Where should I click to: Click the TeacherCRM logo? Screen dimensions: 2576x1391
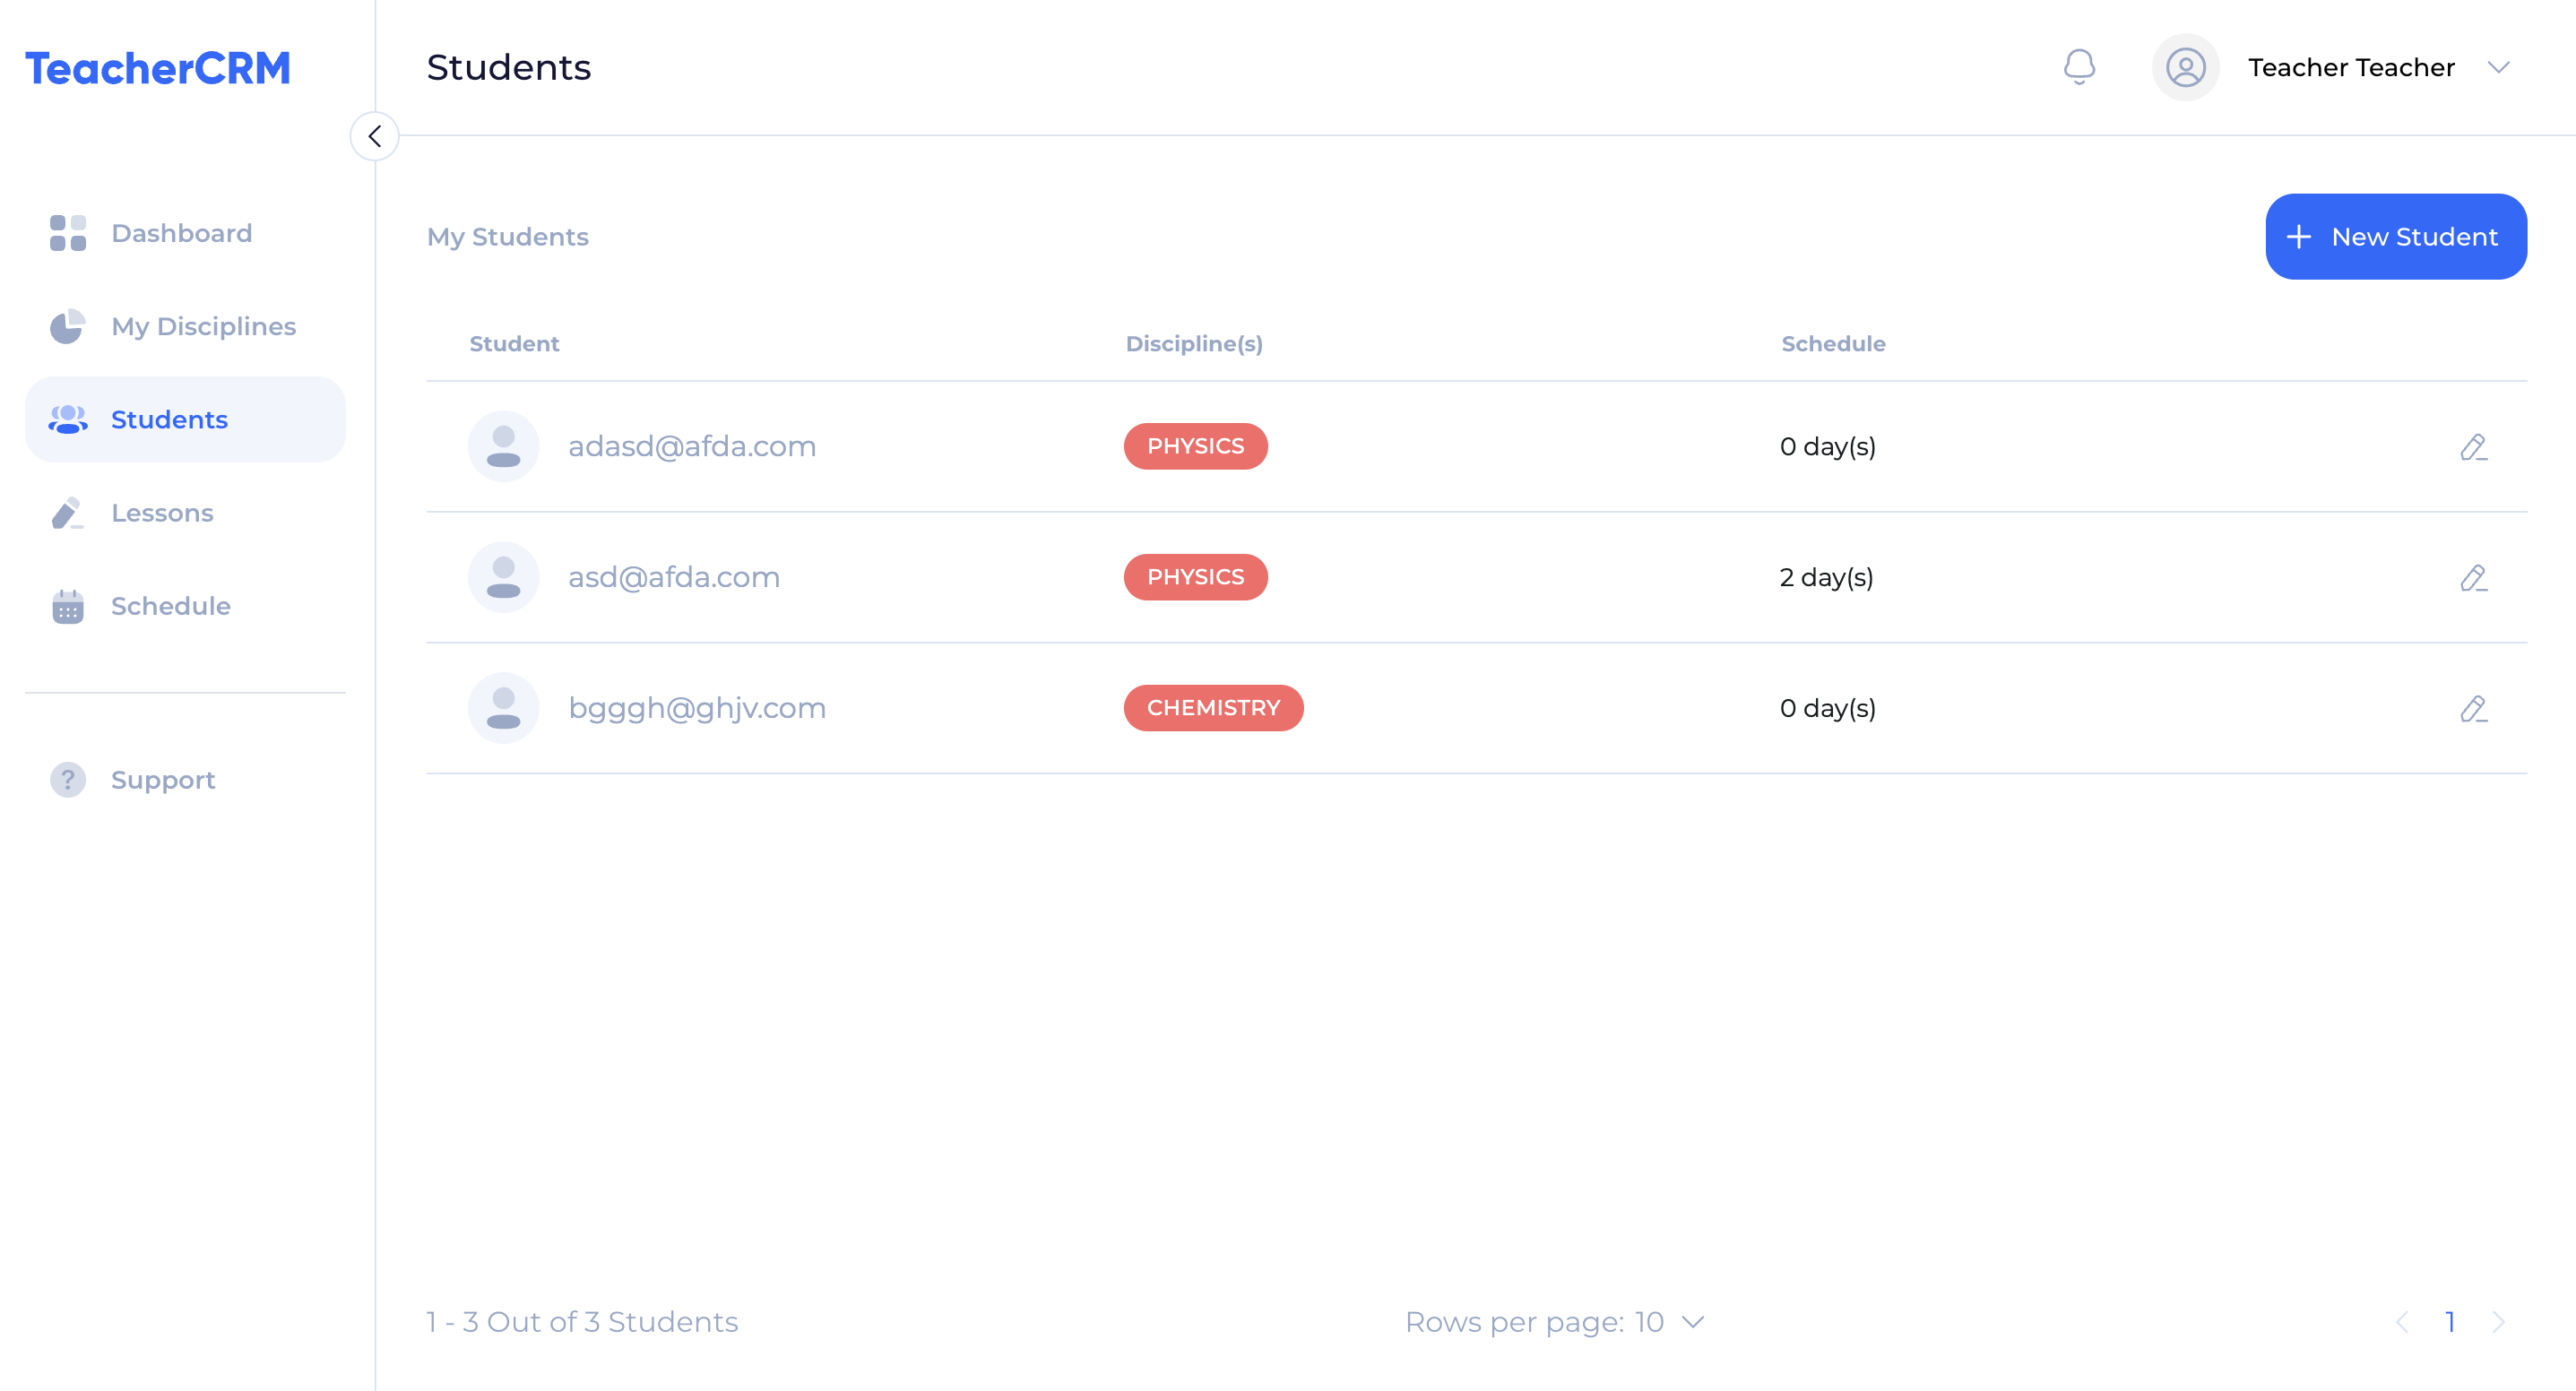(158, 68)
